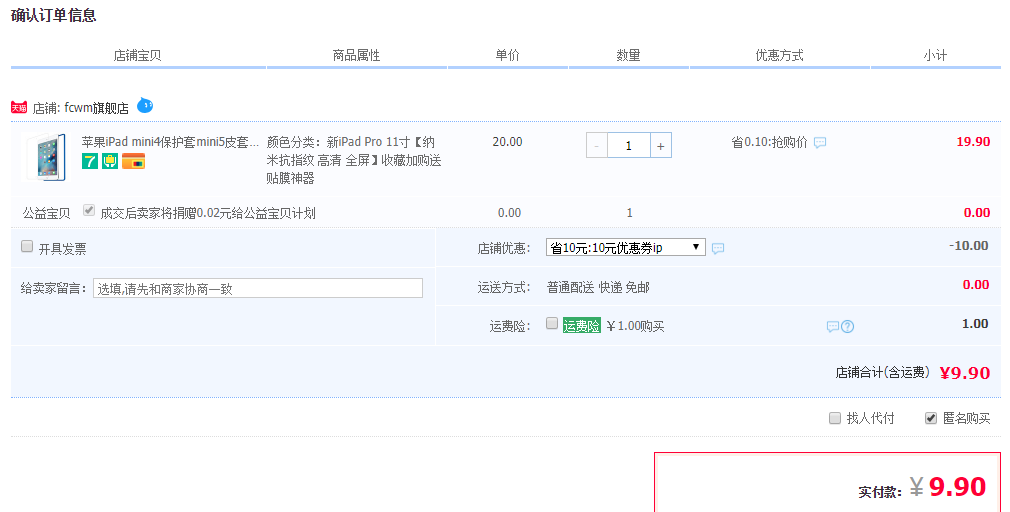Tick the 运费险 shipping insurance checkbox
Image resolution: width=1010 pixels, height=512 pixels.
click(552, 324)
